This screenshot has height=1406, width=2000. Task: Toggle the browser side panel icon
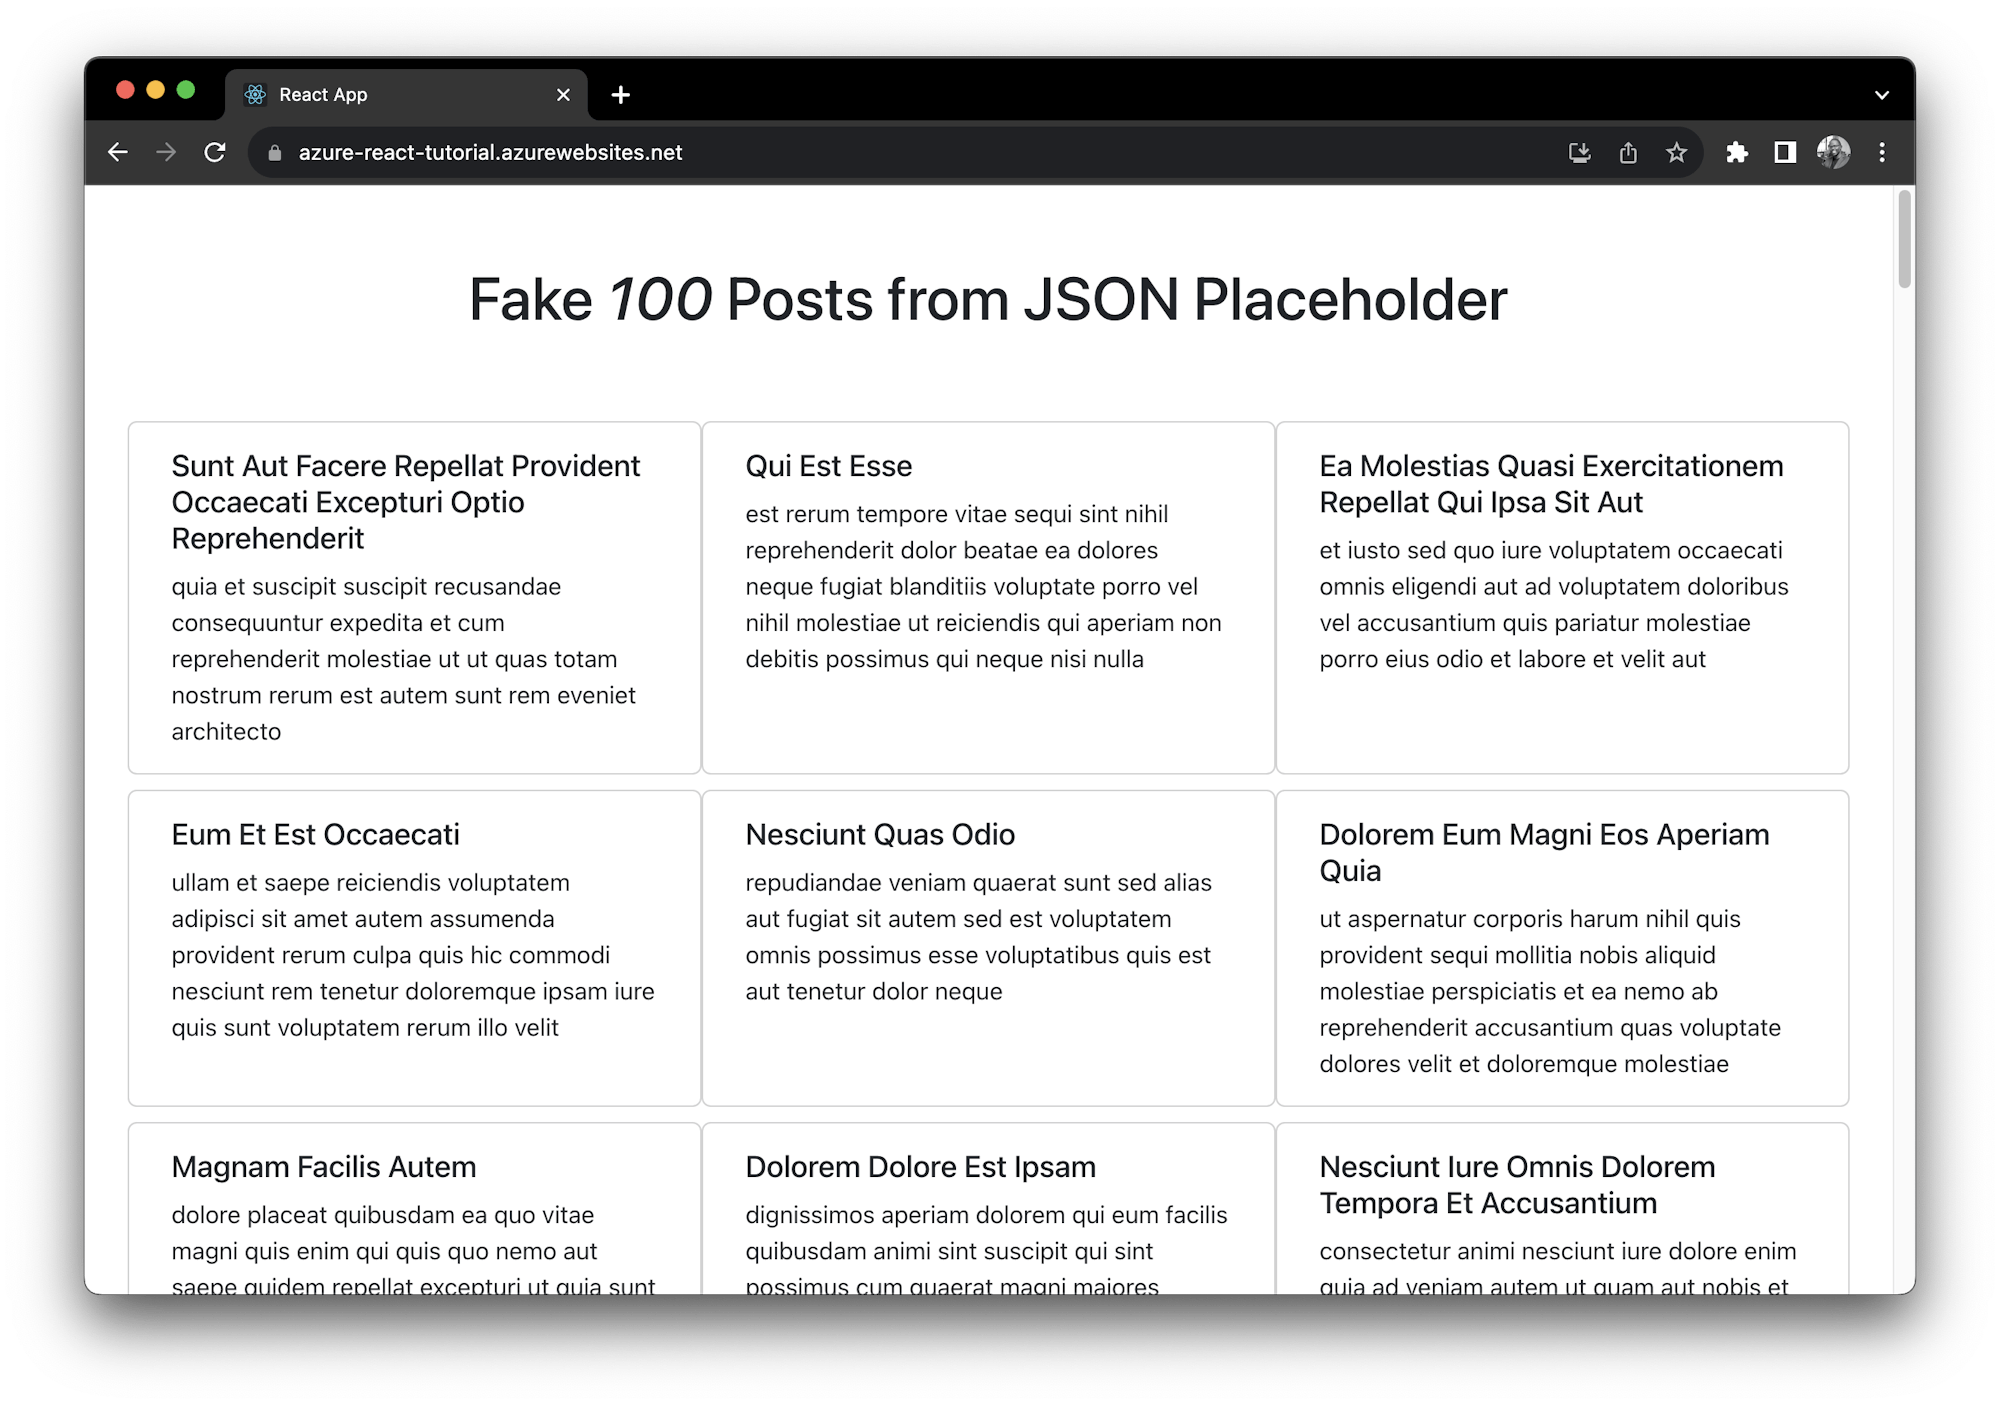tap(1785, 152)
